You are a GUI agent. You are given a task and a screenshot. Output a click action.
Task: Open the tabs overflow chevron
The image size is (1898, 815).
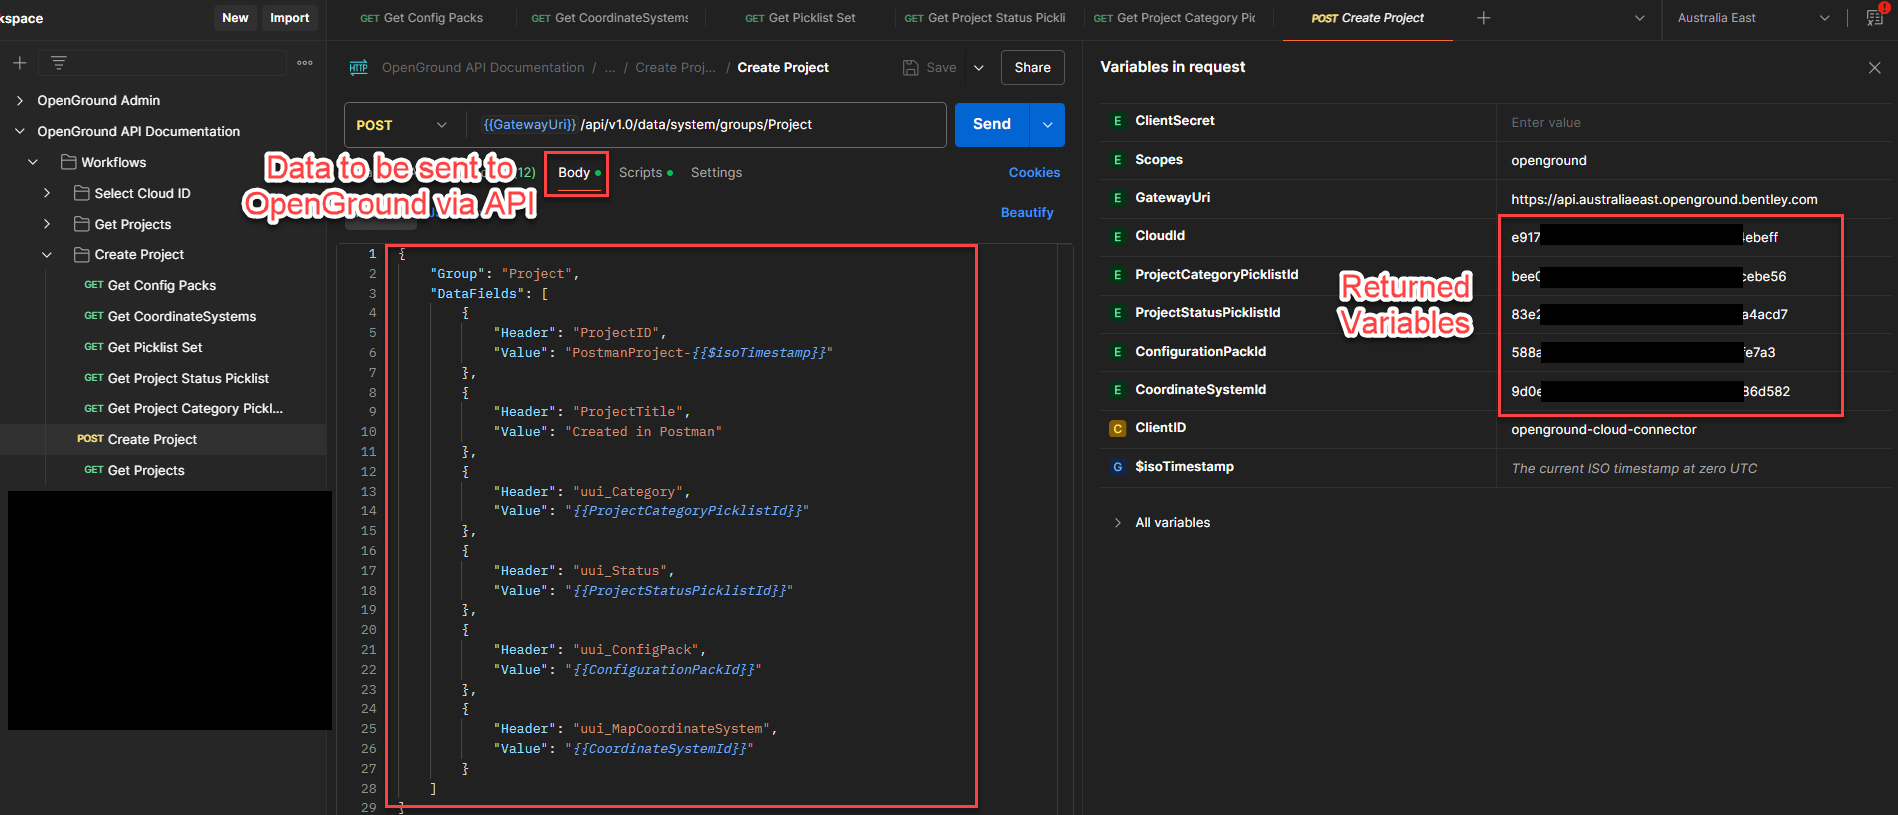tap(1639, 18)
